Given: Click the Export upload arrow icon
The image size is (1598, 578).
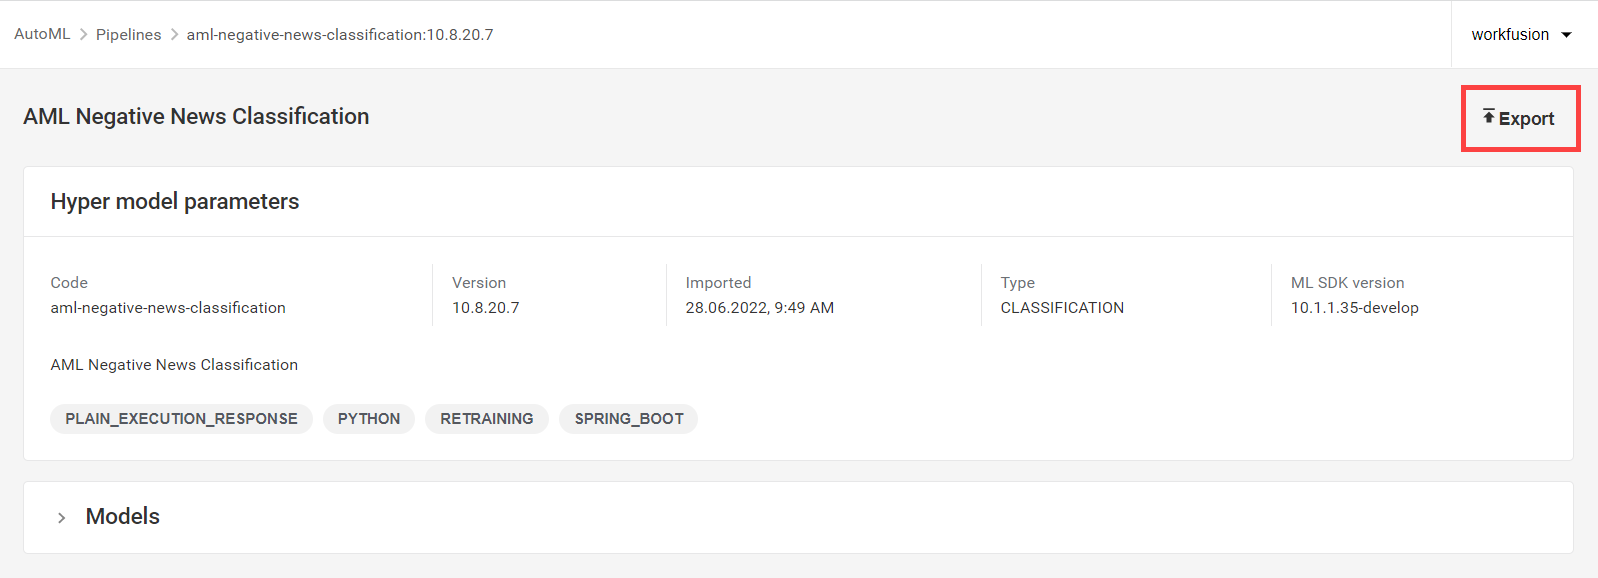Looking at the screenshot, I should point(1489,117).
